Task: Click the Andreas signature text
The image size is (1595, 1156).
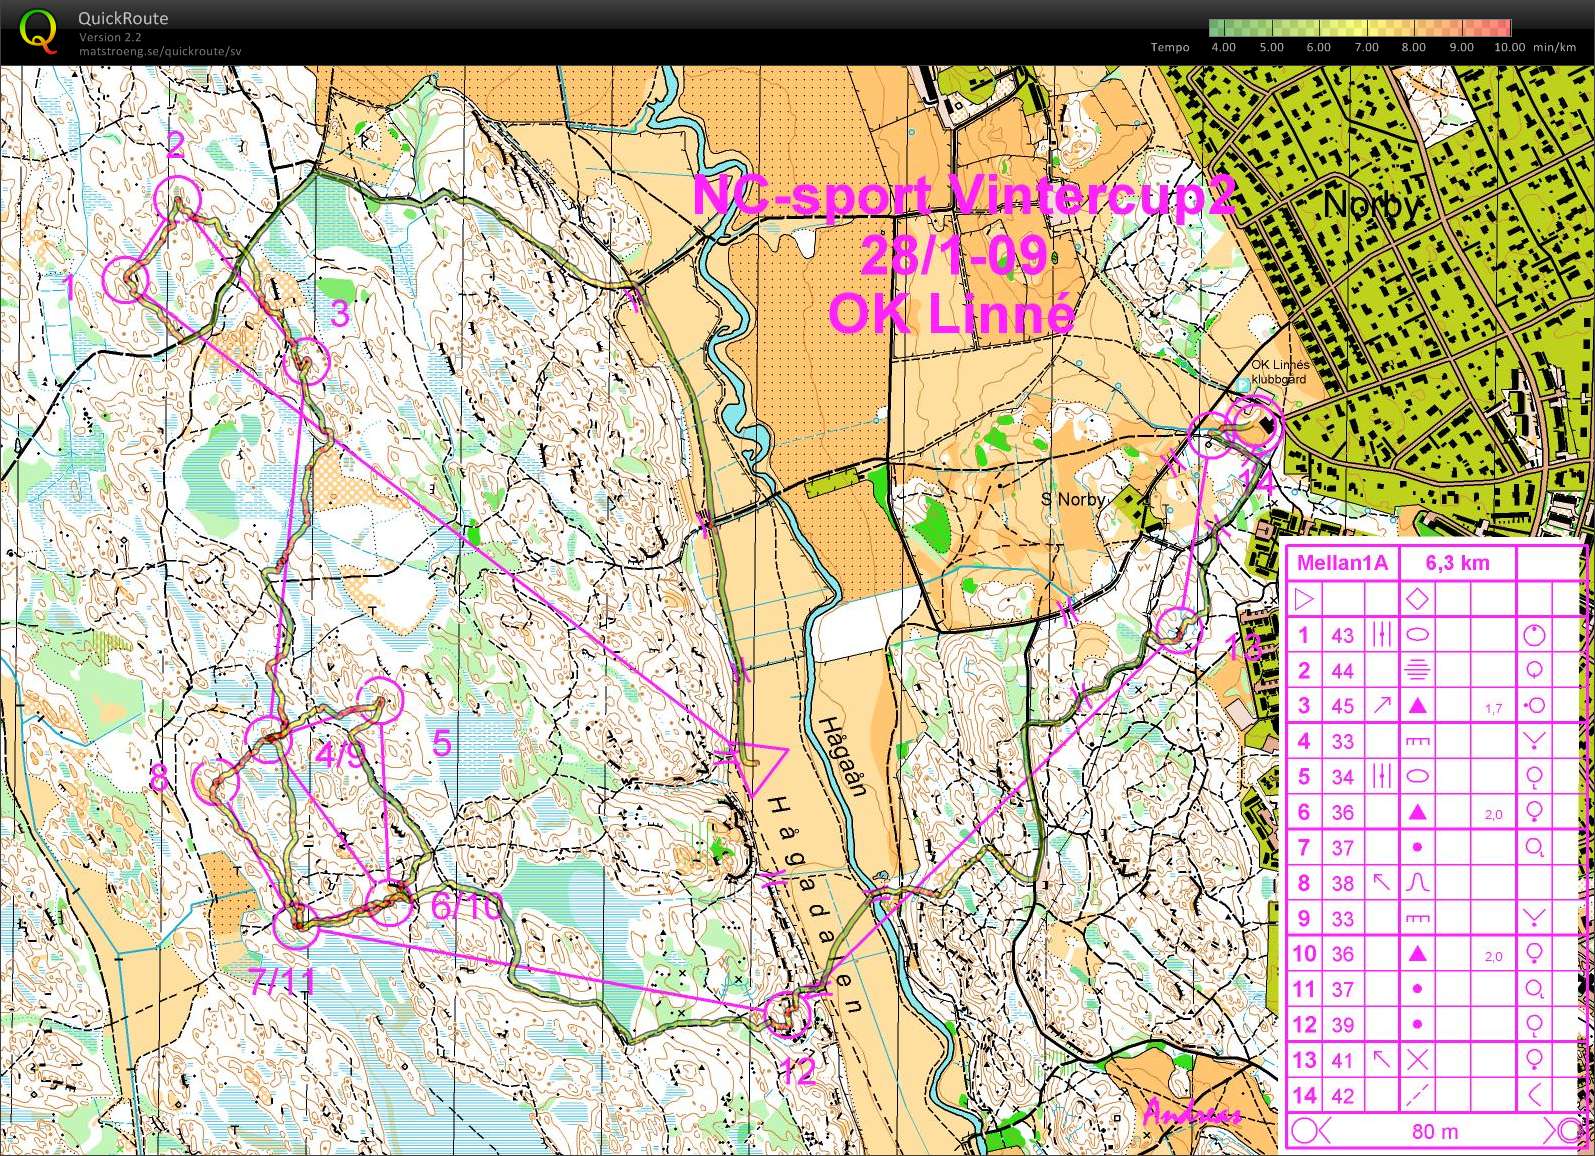Action: tap(1192, 1112)
